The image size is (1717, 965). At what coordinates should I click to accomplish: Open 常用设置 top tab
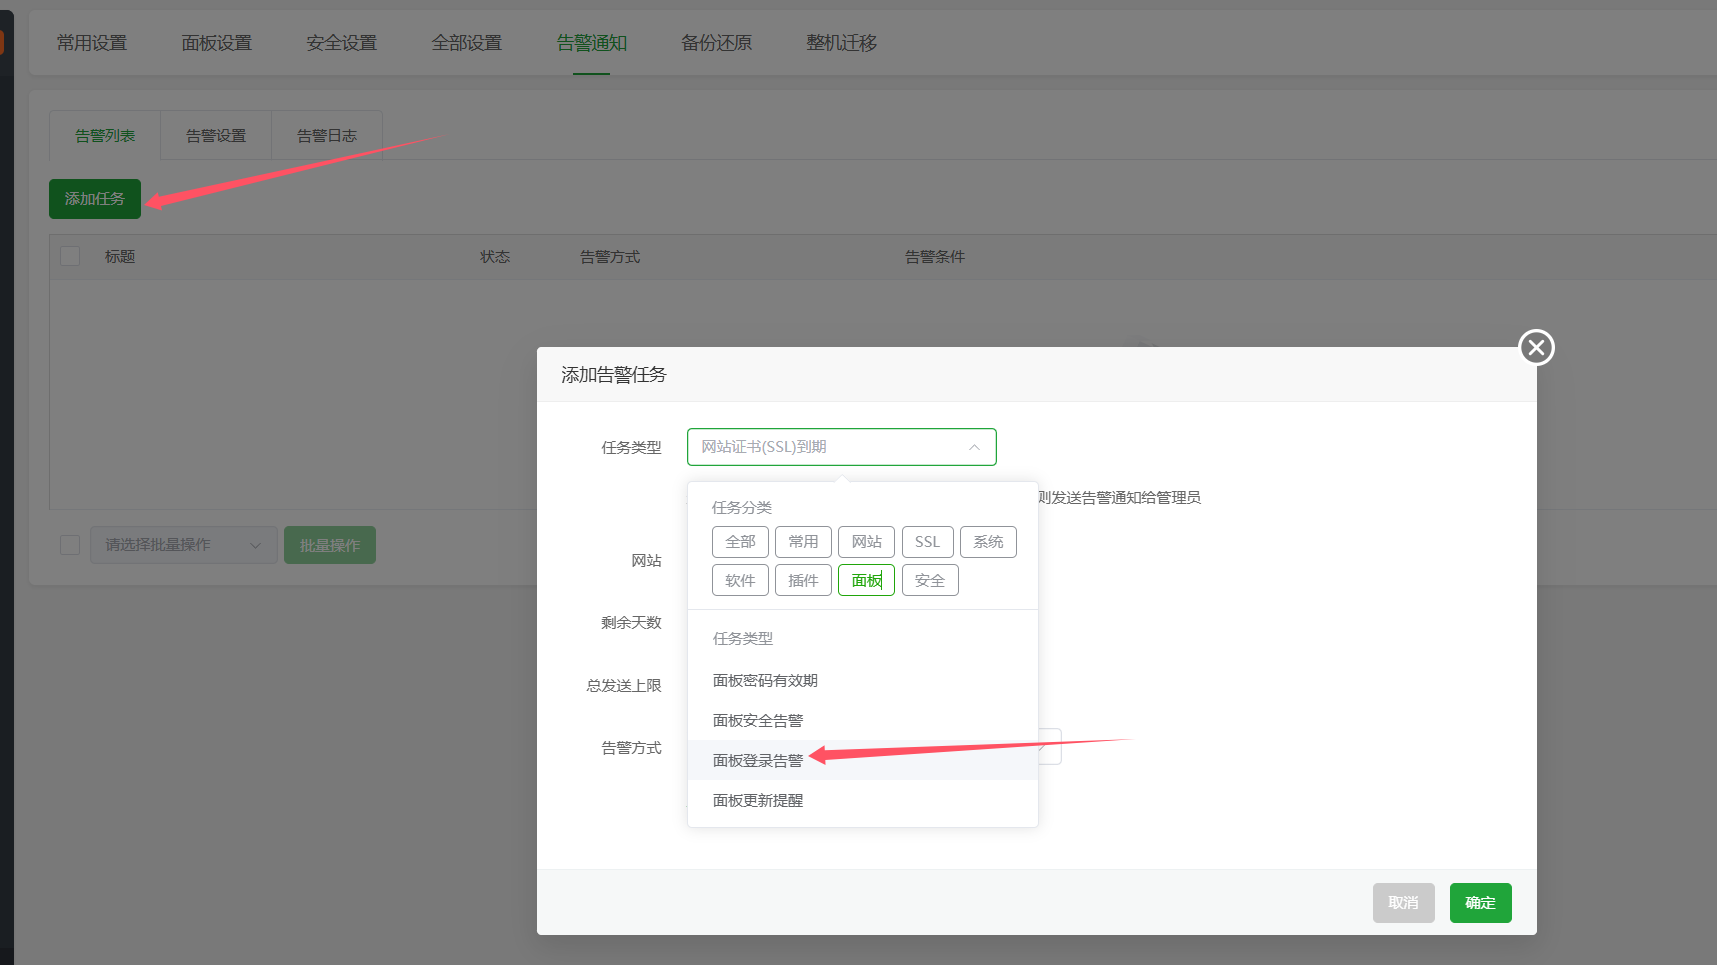tap(92, 43)
